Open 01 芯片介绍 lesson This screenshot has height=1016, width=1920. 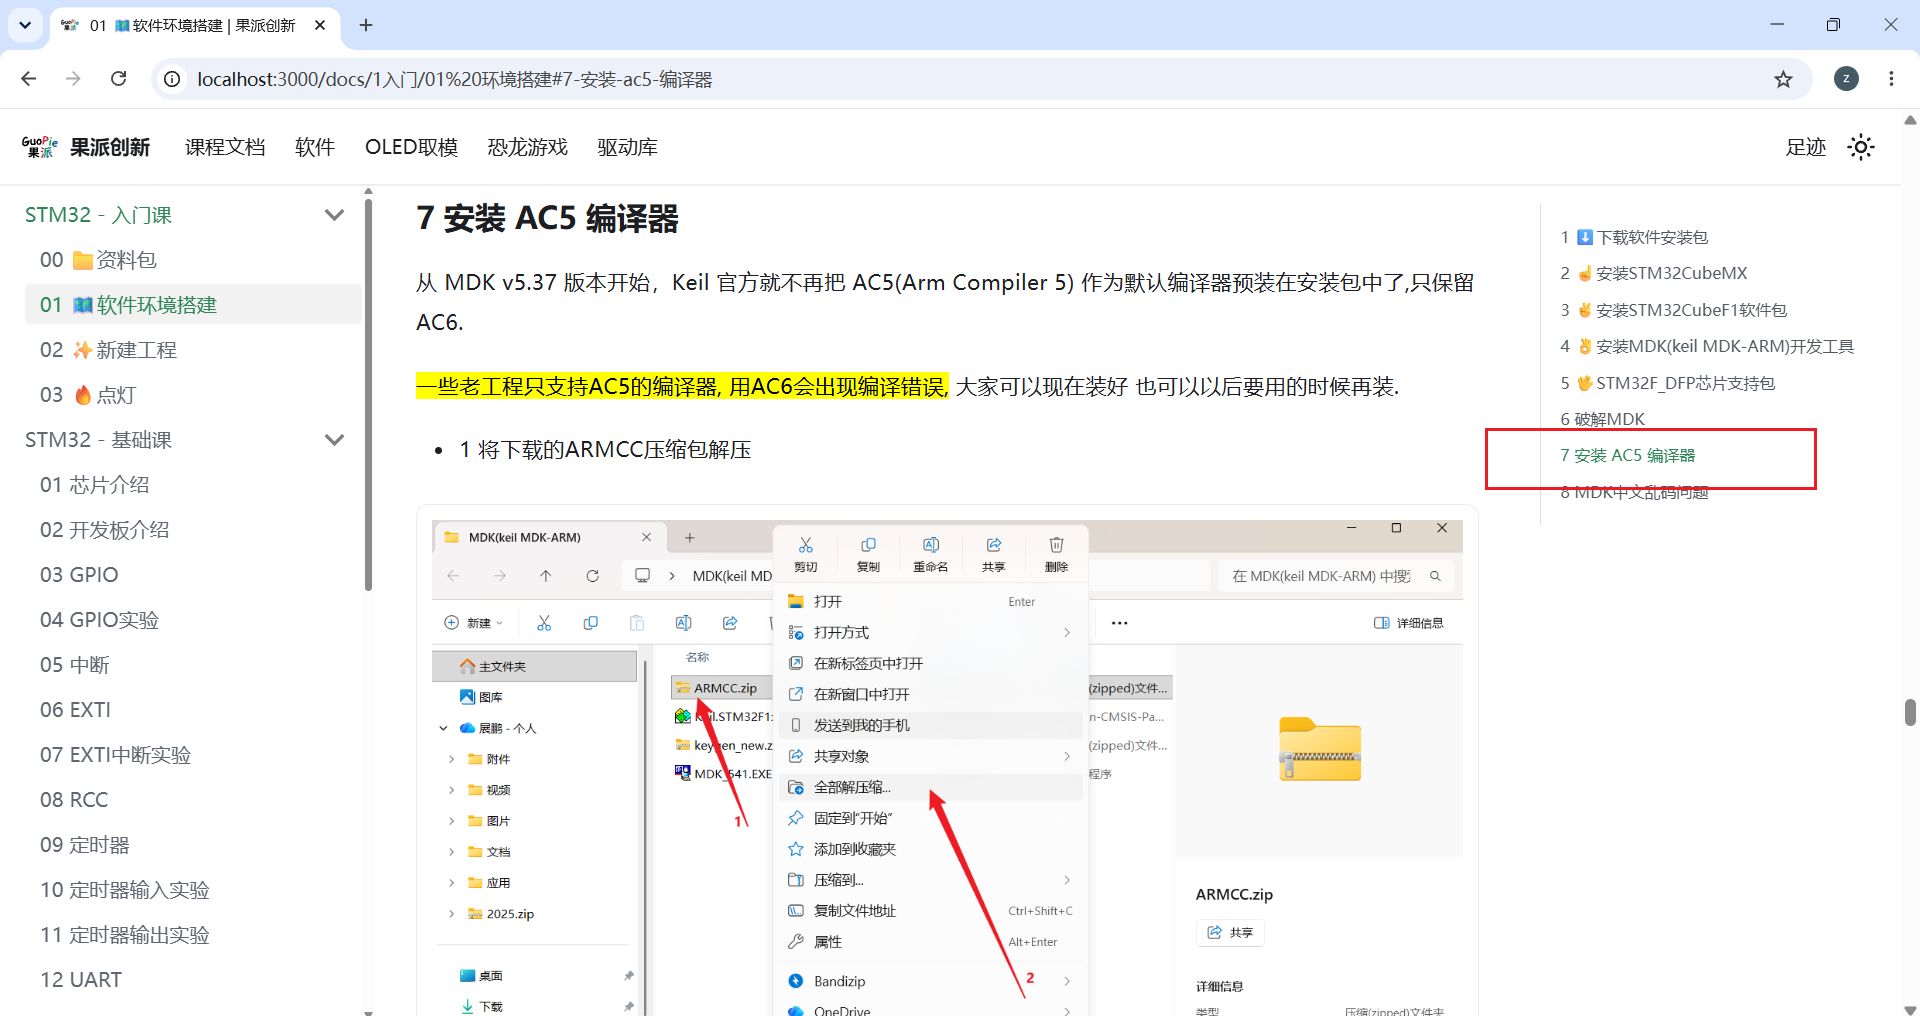tap(193, 485)
